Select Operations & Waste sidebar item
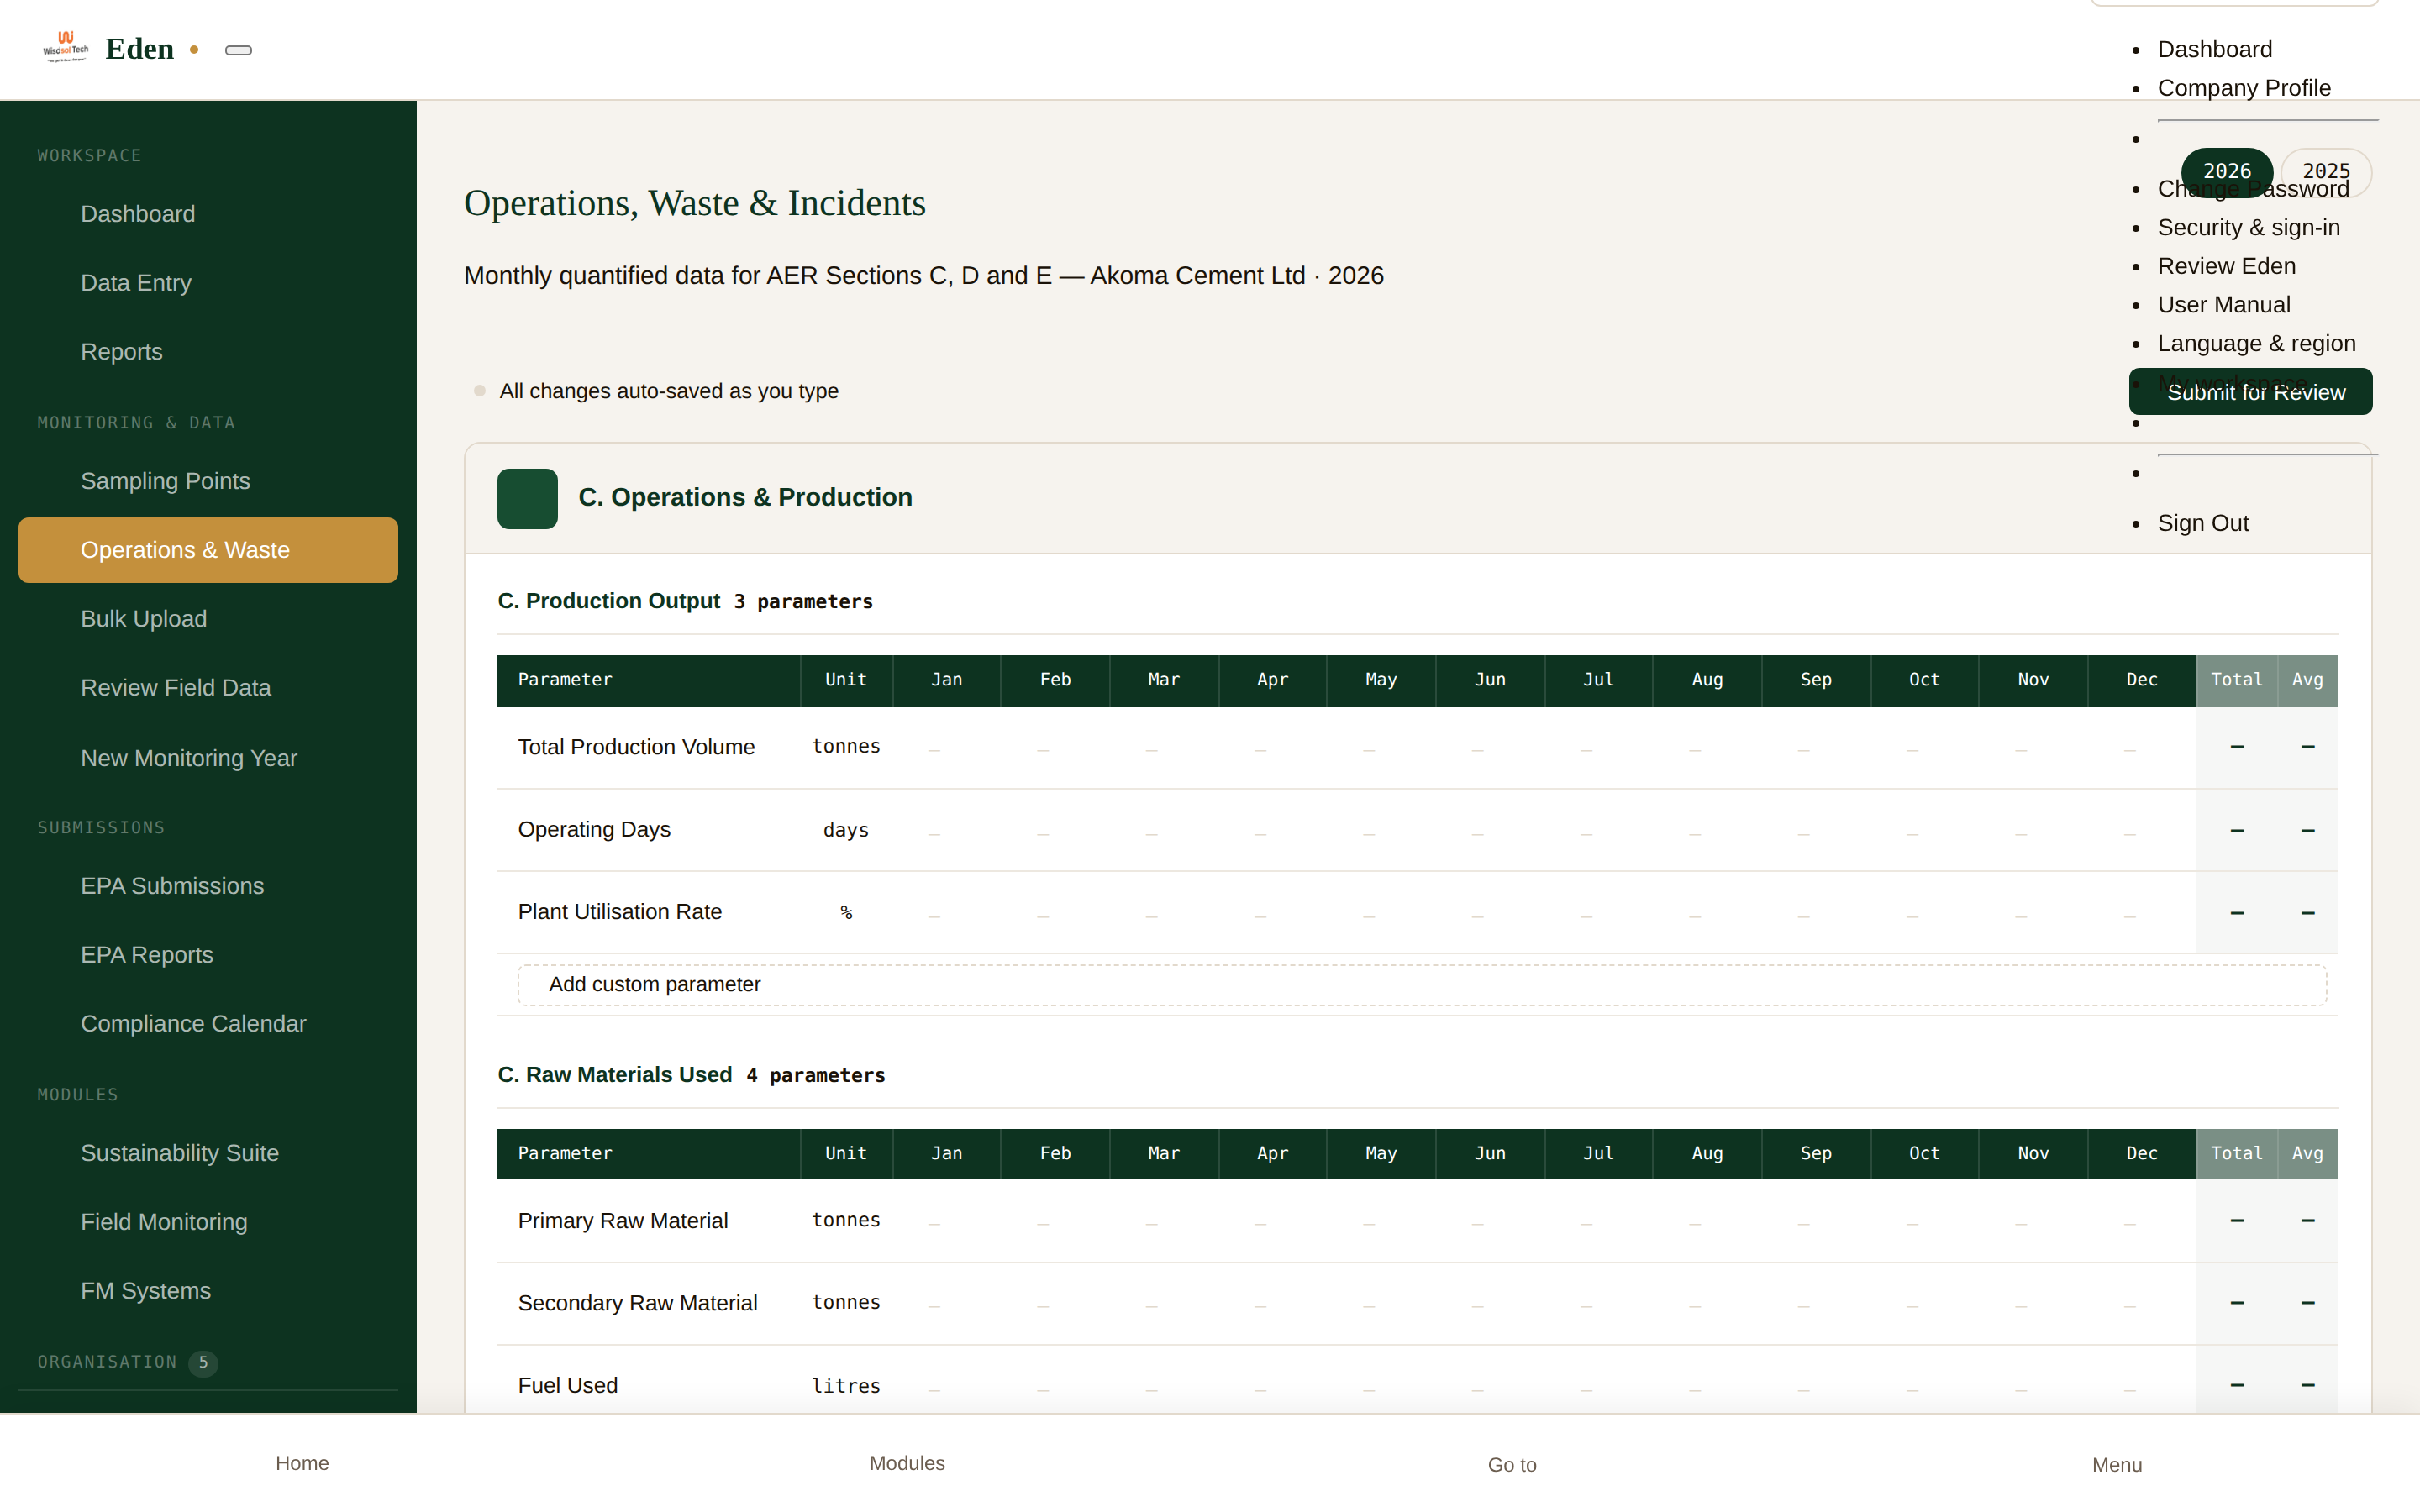Viewport: 2420px width, 1512px height. coord(208,550)
